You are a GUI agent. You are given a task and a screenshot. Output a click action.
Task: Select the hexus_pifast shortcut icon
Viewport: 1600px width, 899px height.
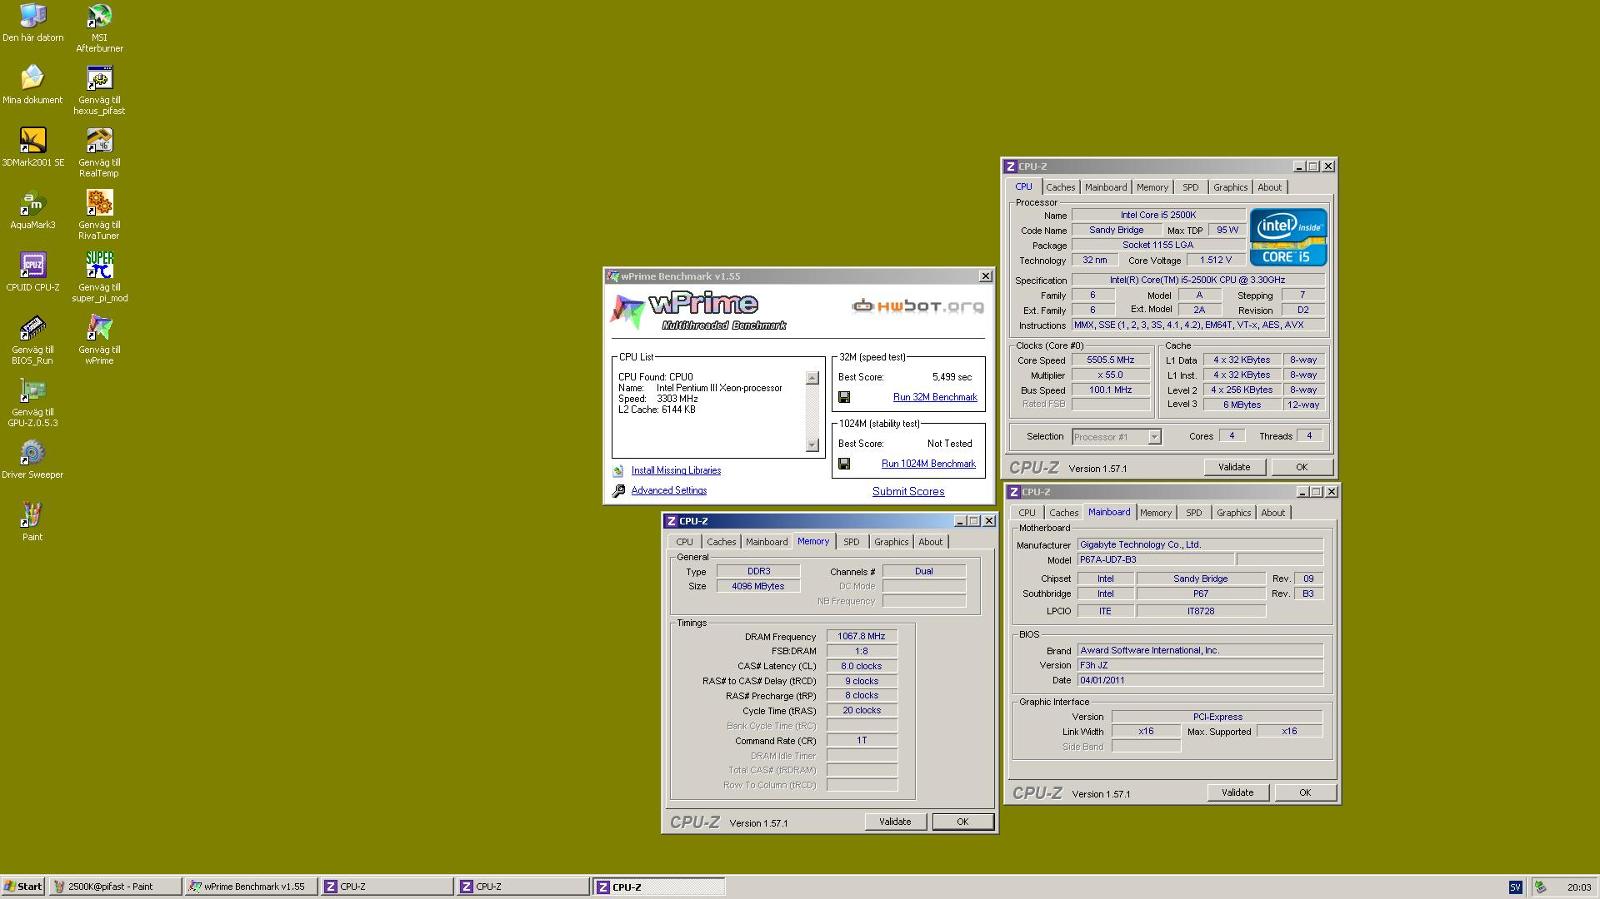[x=99, y=90]
